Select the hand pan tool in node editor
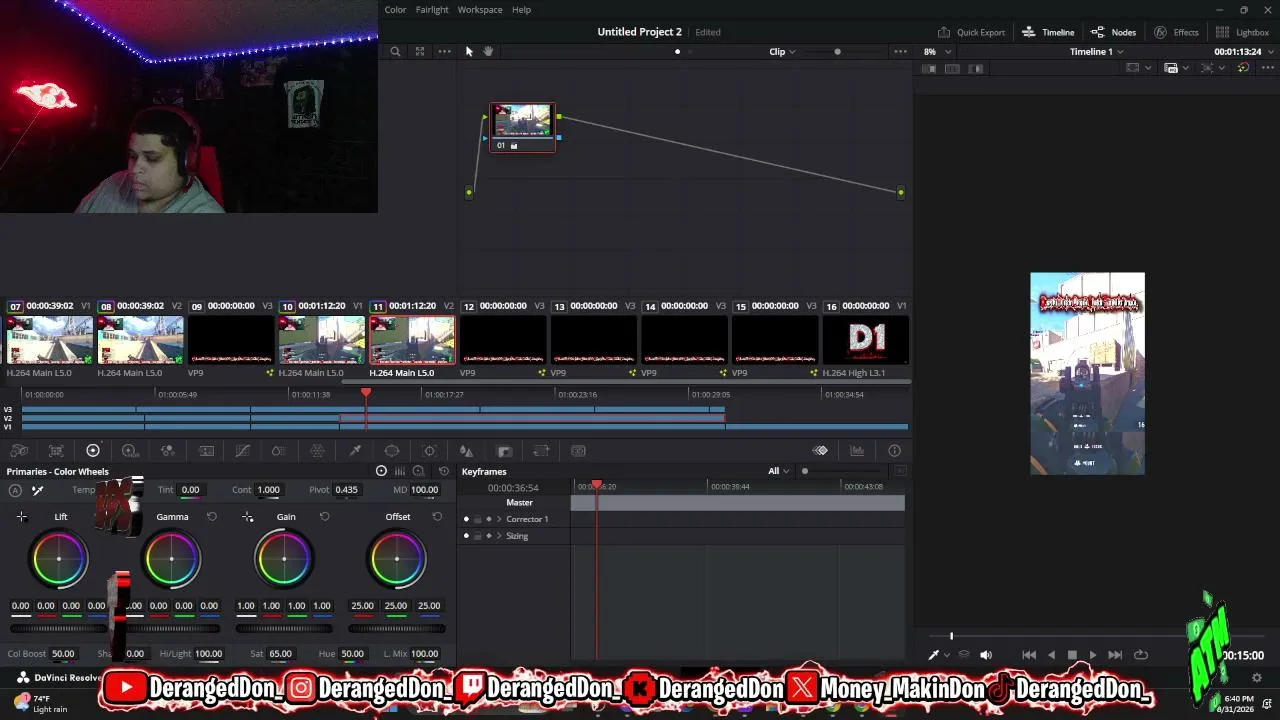Image resolution: width=1280 pixels, height=720 pixels. click(488, 51)
